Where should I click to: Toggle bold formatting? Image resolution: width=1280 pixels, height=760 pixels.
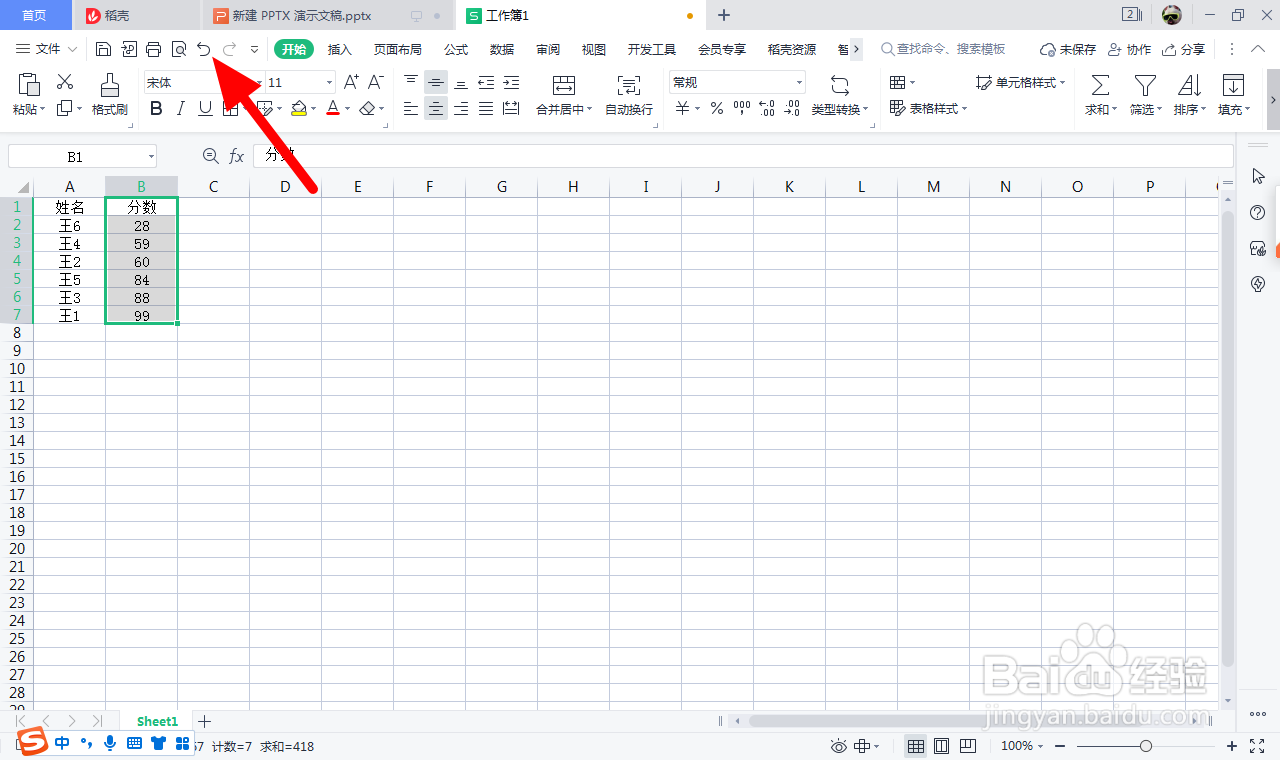156,109
